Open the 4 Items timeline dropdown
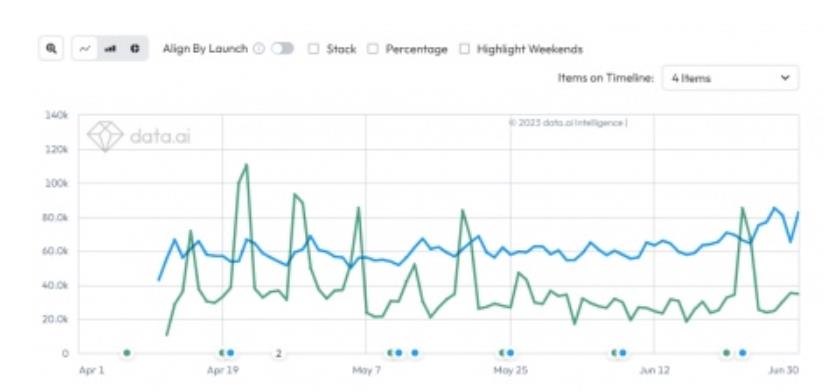Viewport: 824px width, 392px height. point(730,78)
